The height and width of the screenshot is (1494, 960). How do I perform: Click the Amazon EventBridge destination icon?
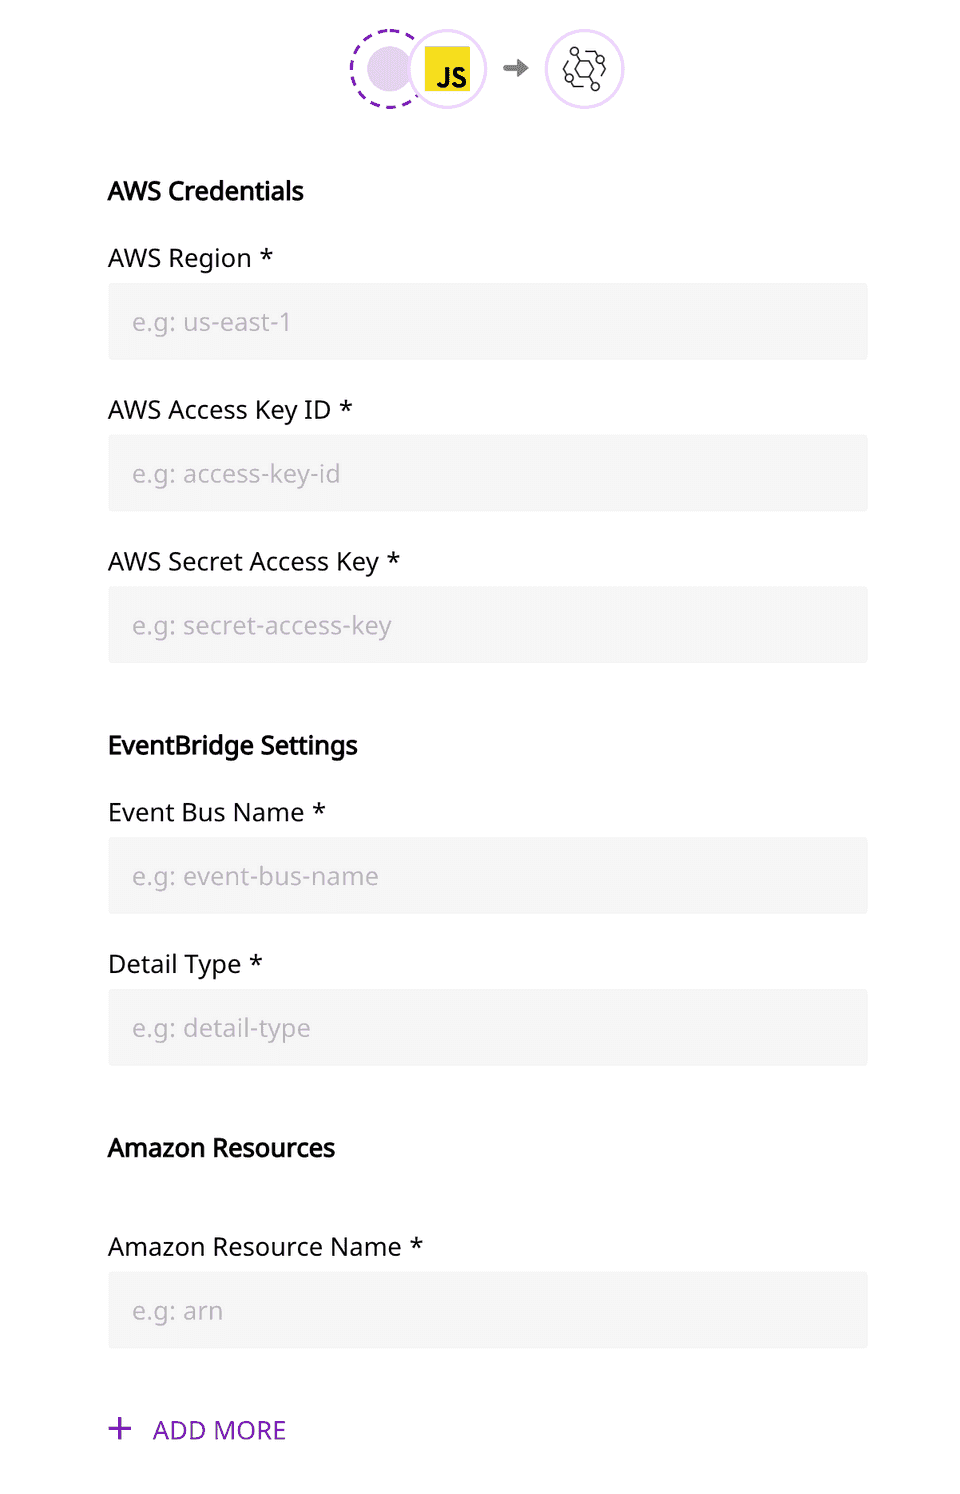tap(584, 69)
